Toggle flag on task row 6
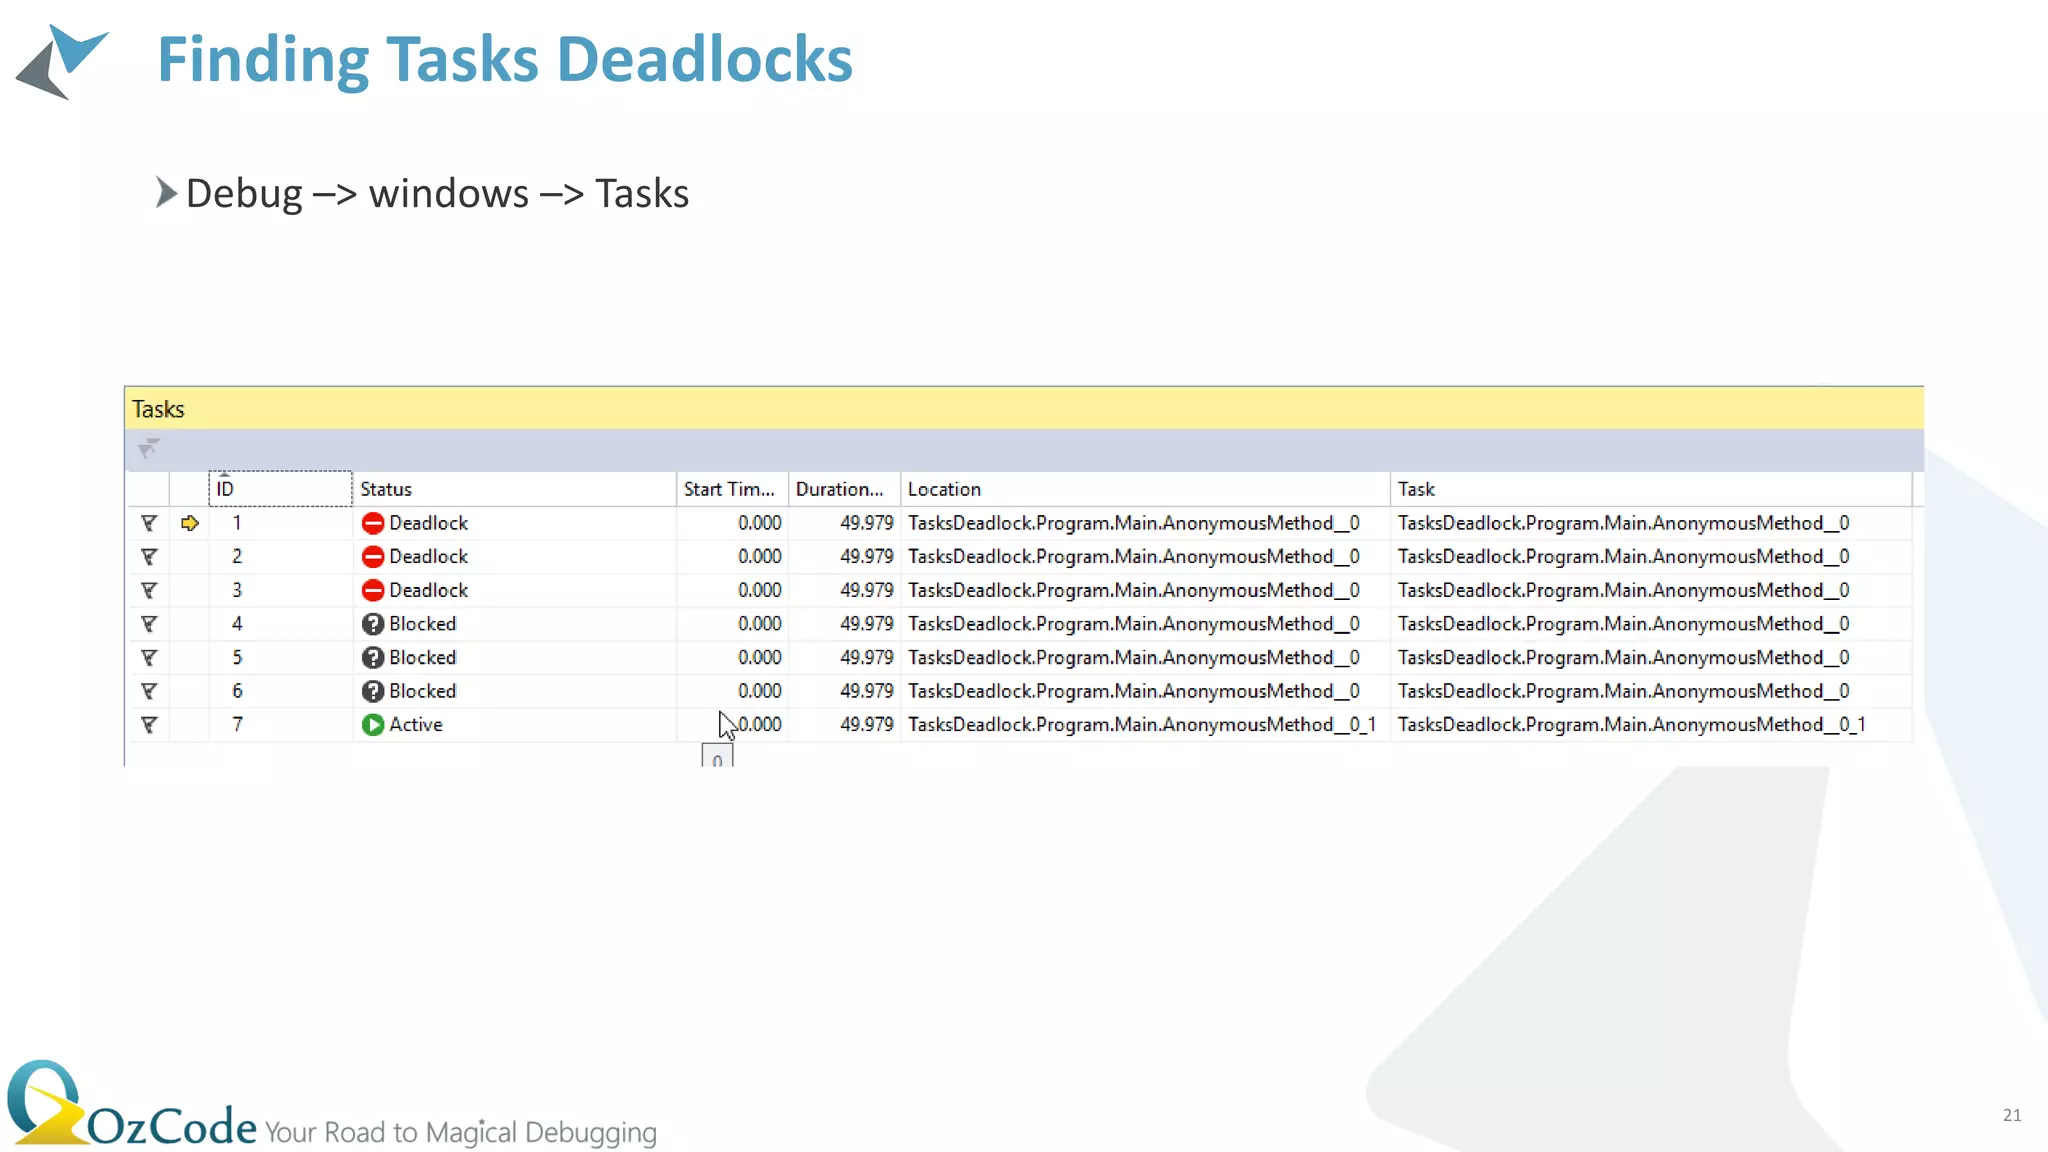The image size is (2048, 1152). (x=149, y=691)
